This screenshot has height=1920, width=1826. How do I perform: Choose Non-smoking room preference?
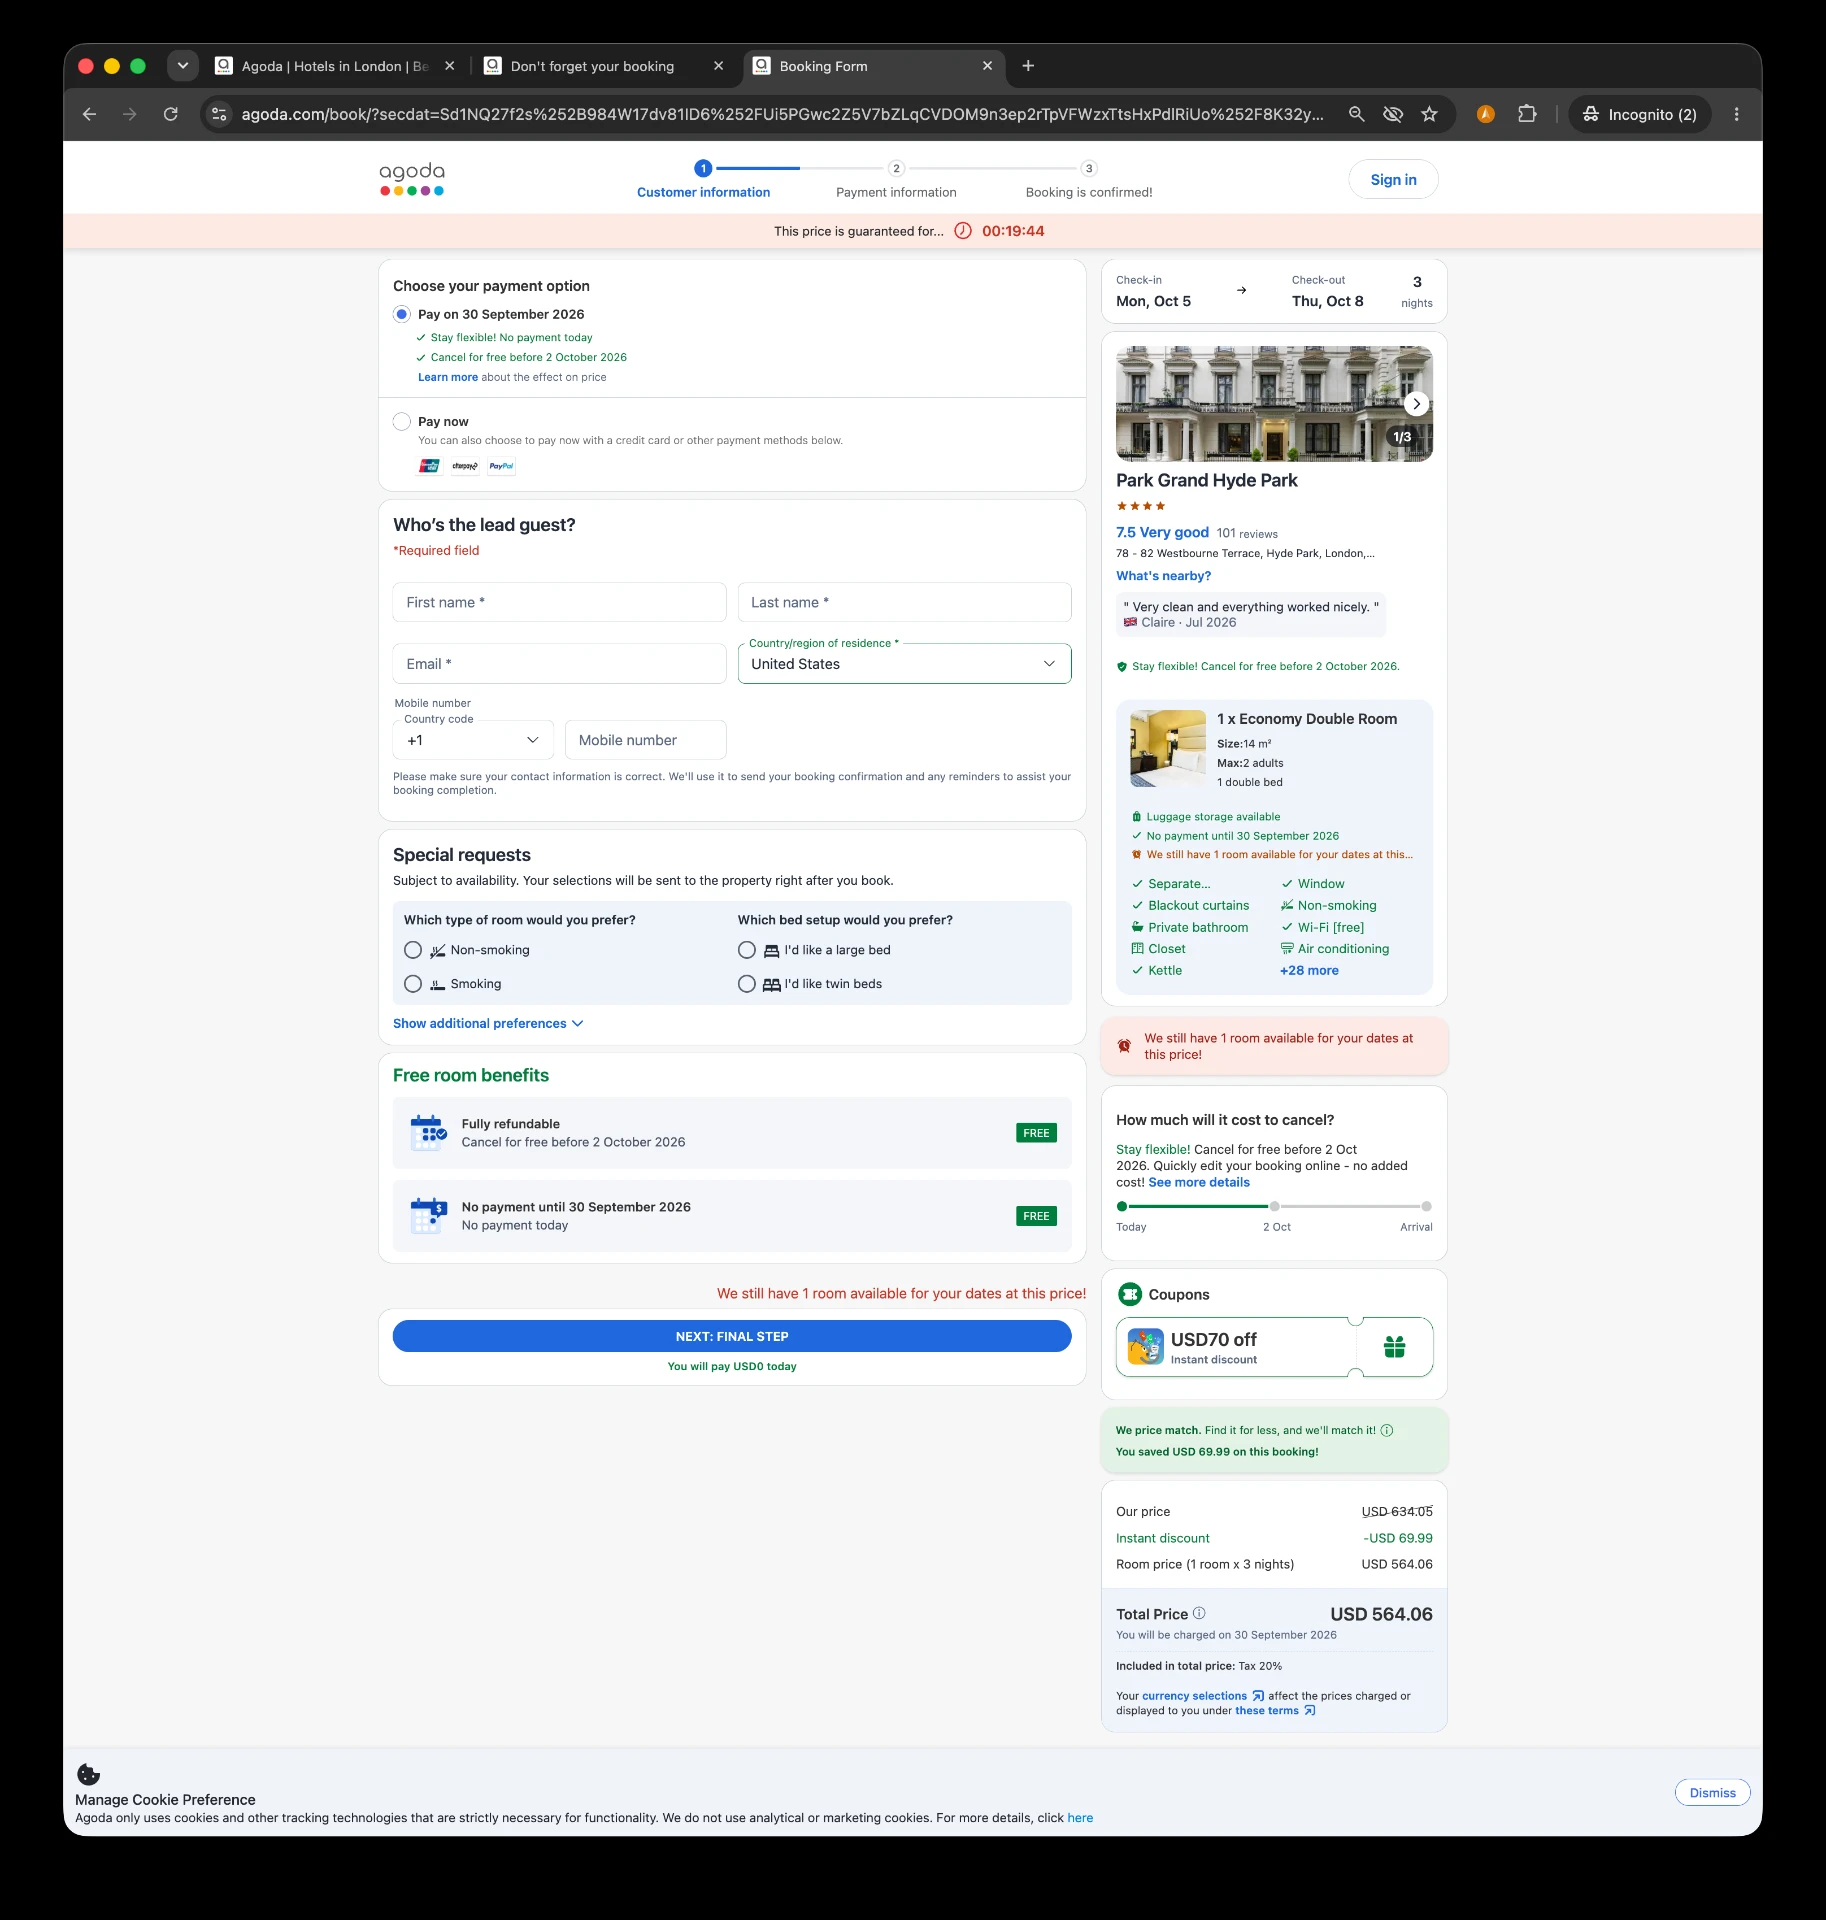click(413, 950)
